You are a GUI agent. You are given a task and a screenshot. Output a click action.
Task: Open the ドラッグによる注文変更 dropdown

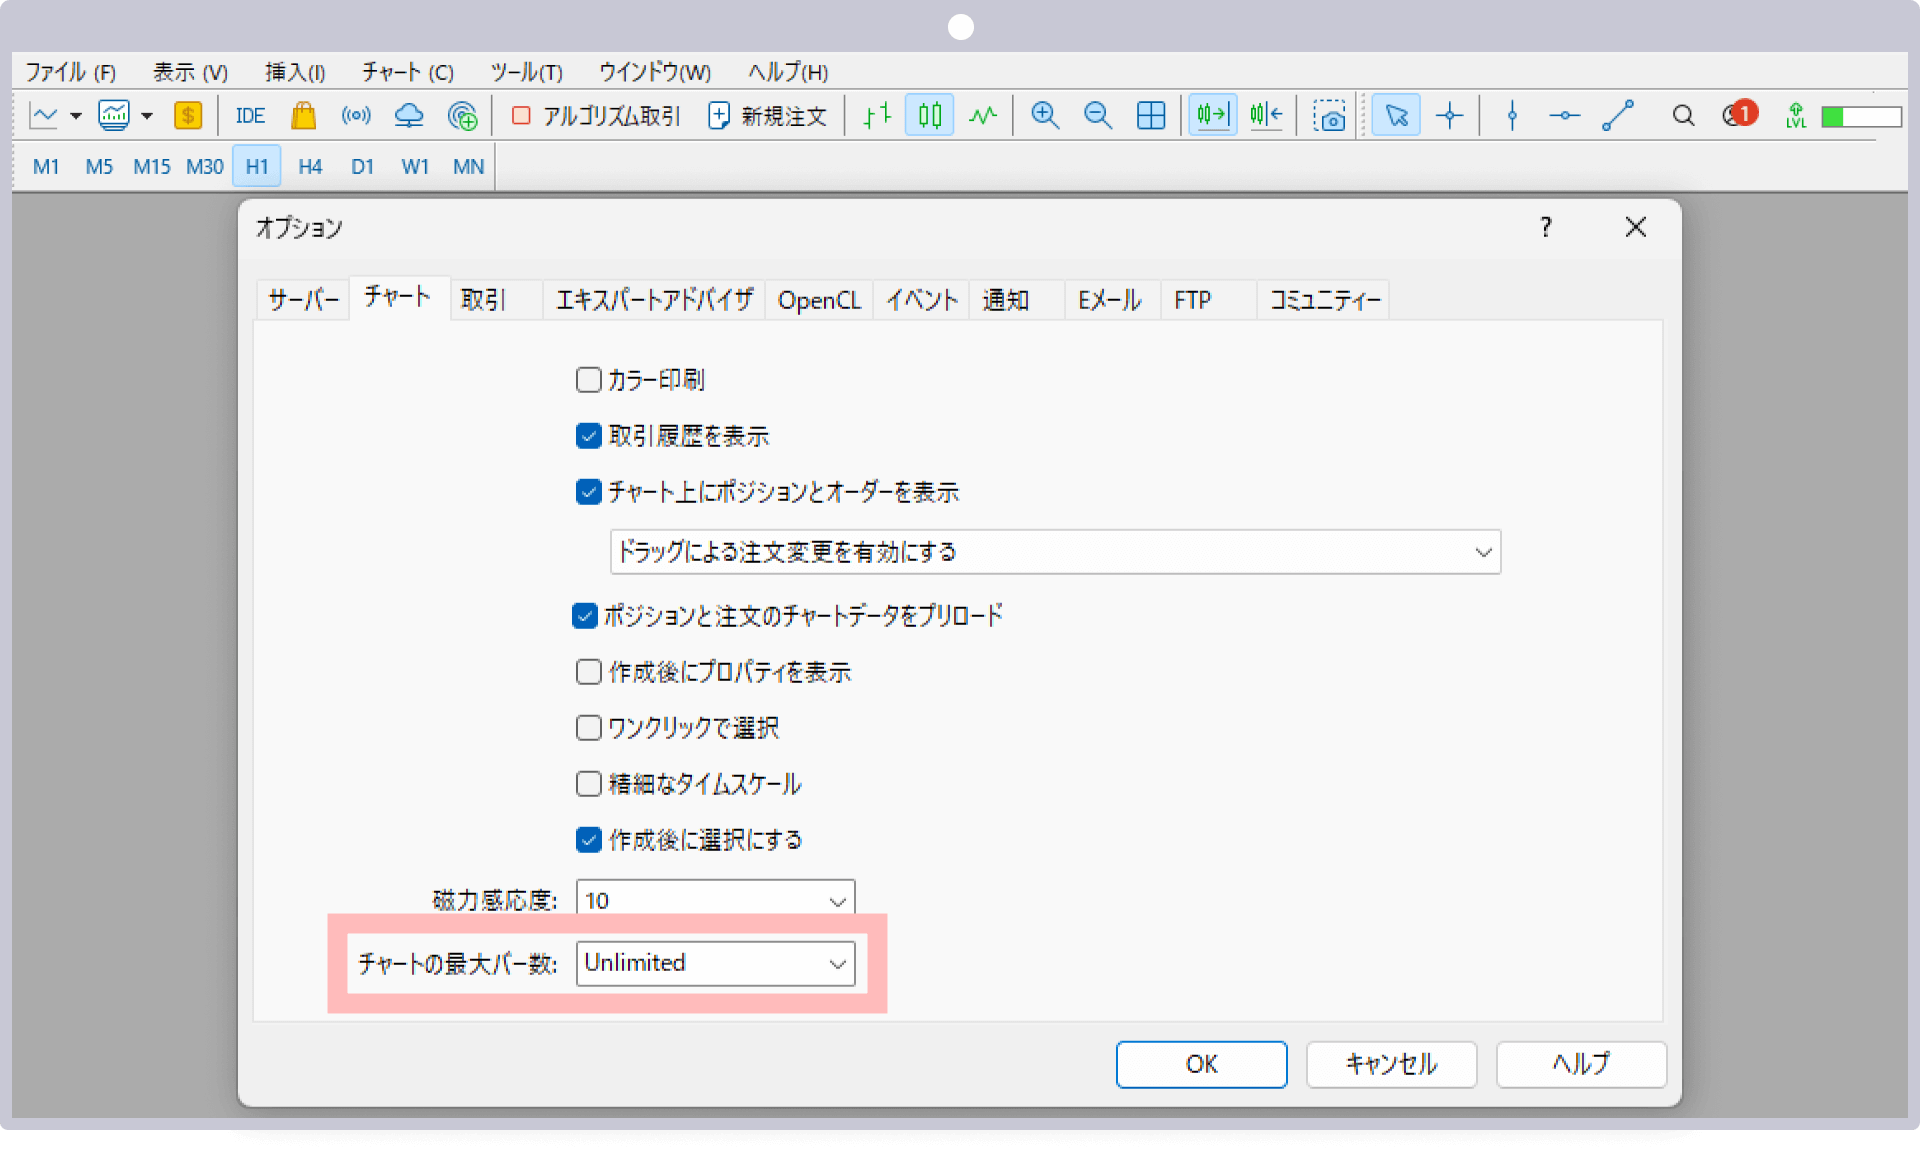click(1055, 552)
